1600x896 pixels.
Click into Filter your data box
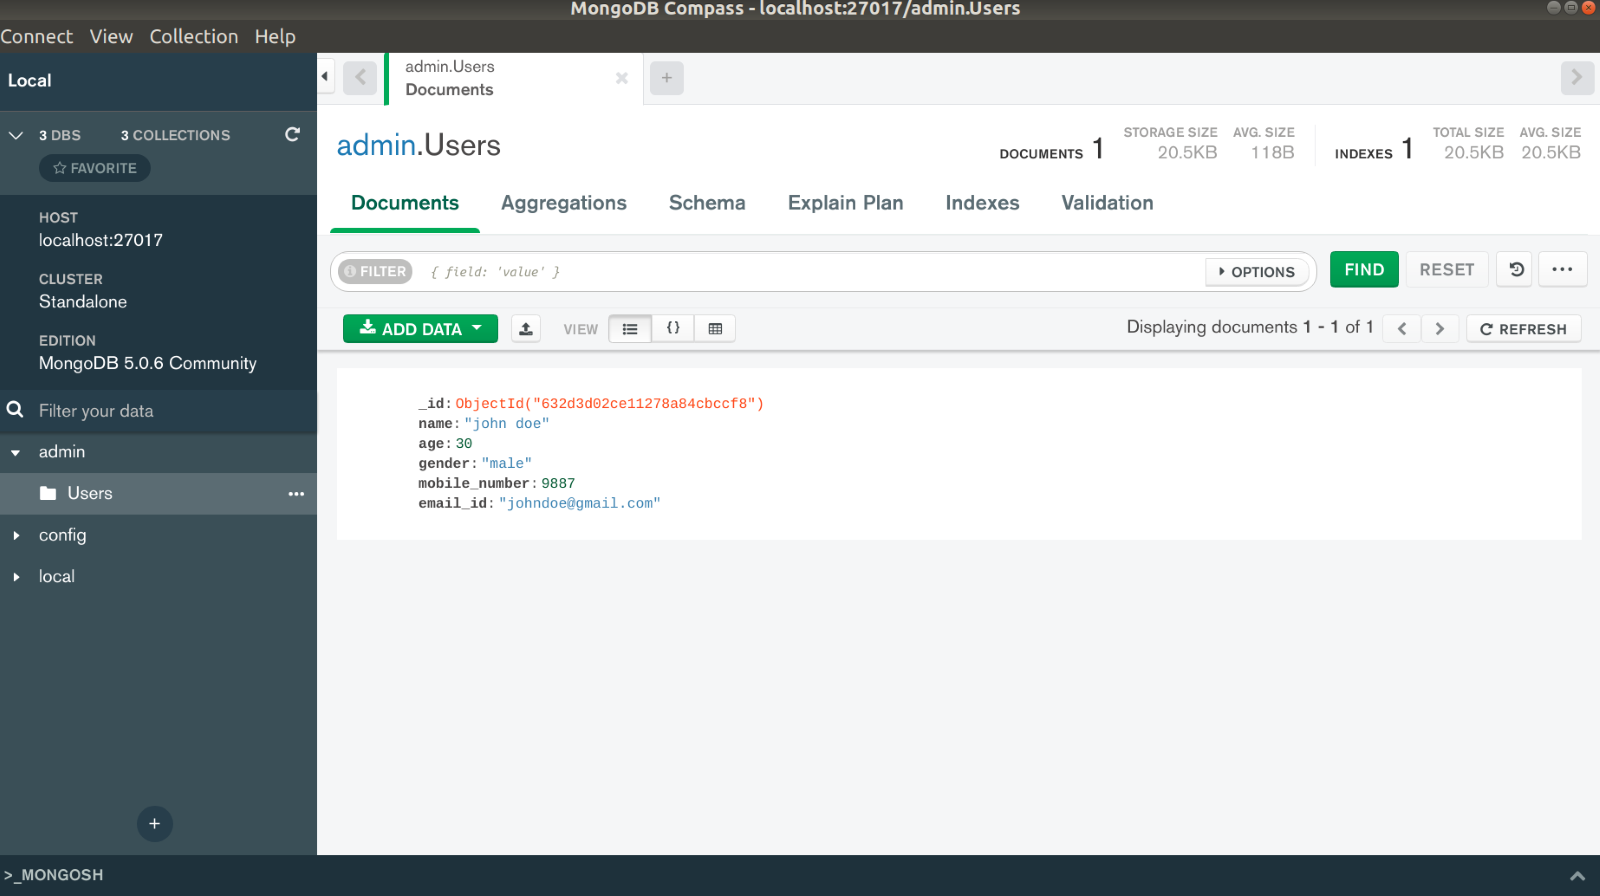pos(170,411)
